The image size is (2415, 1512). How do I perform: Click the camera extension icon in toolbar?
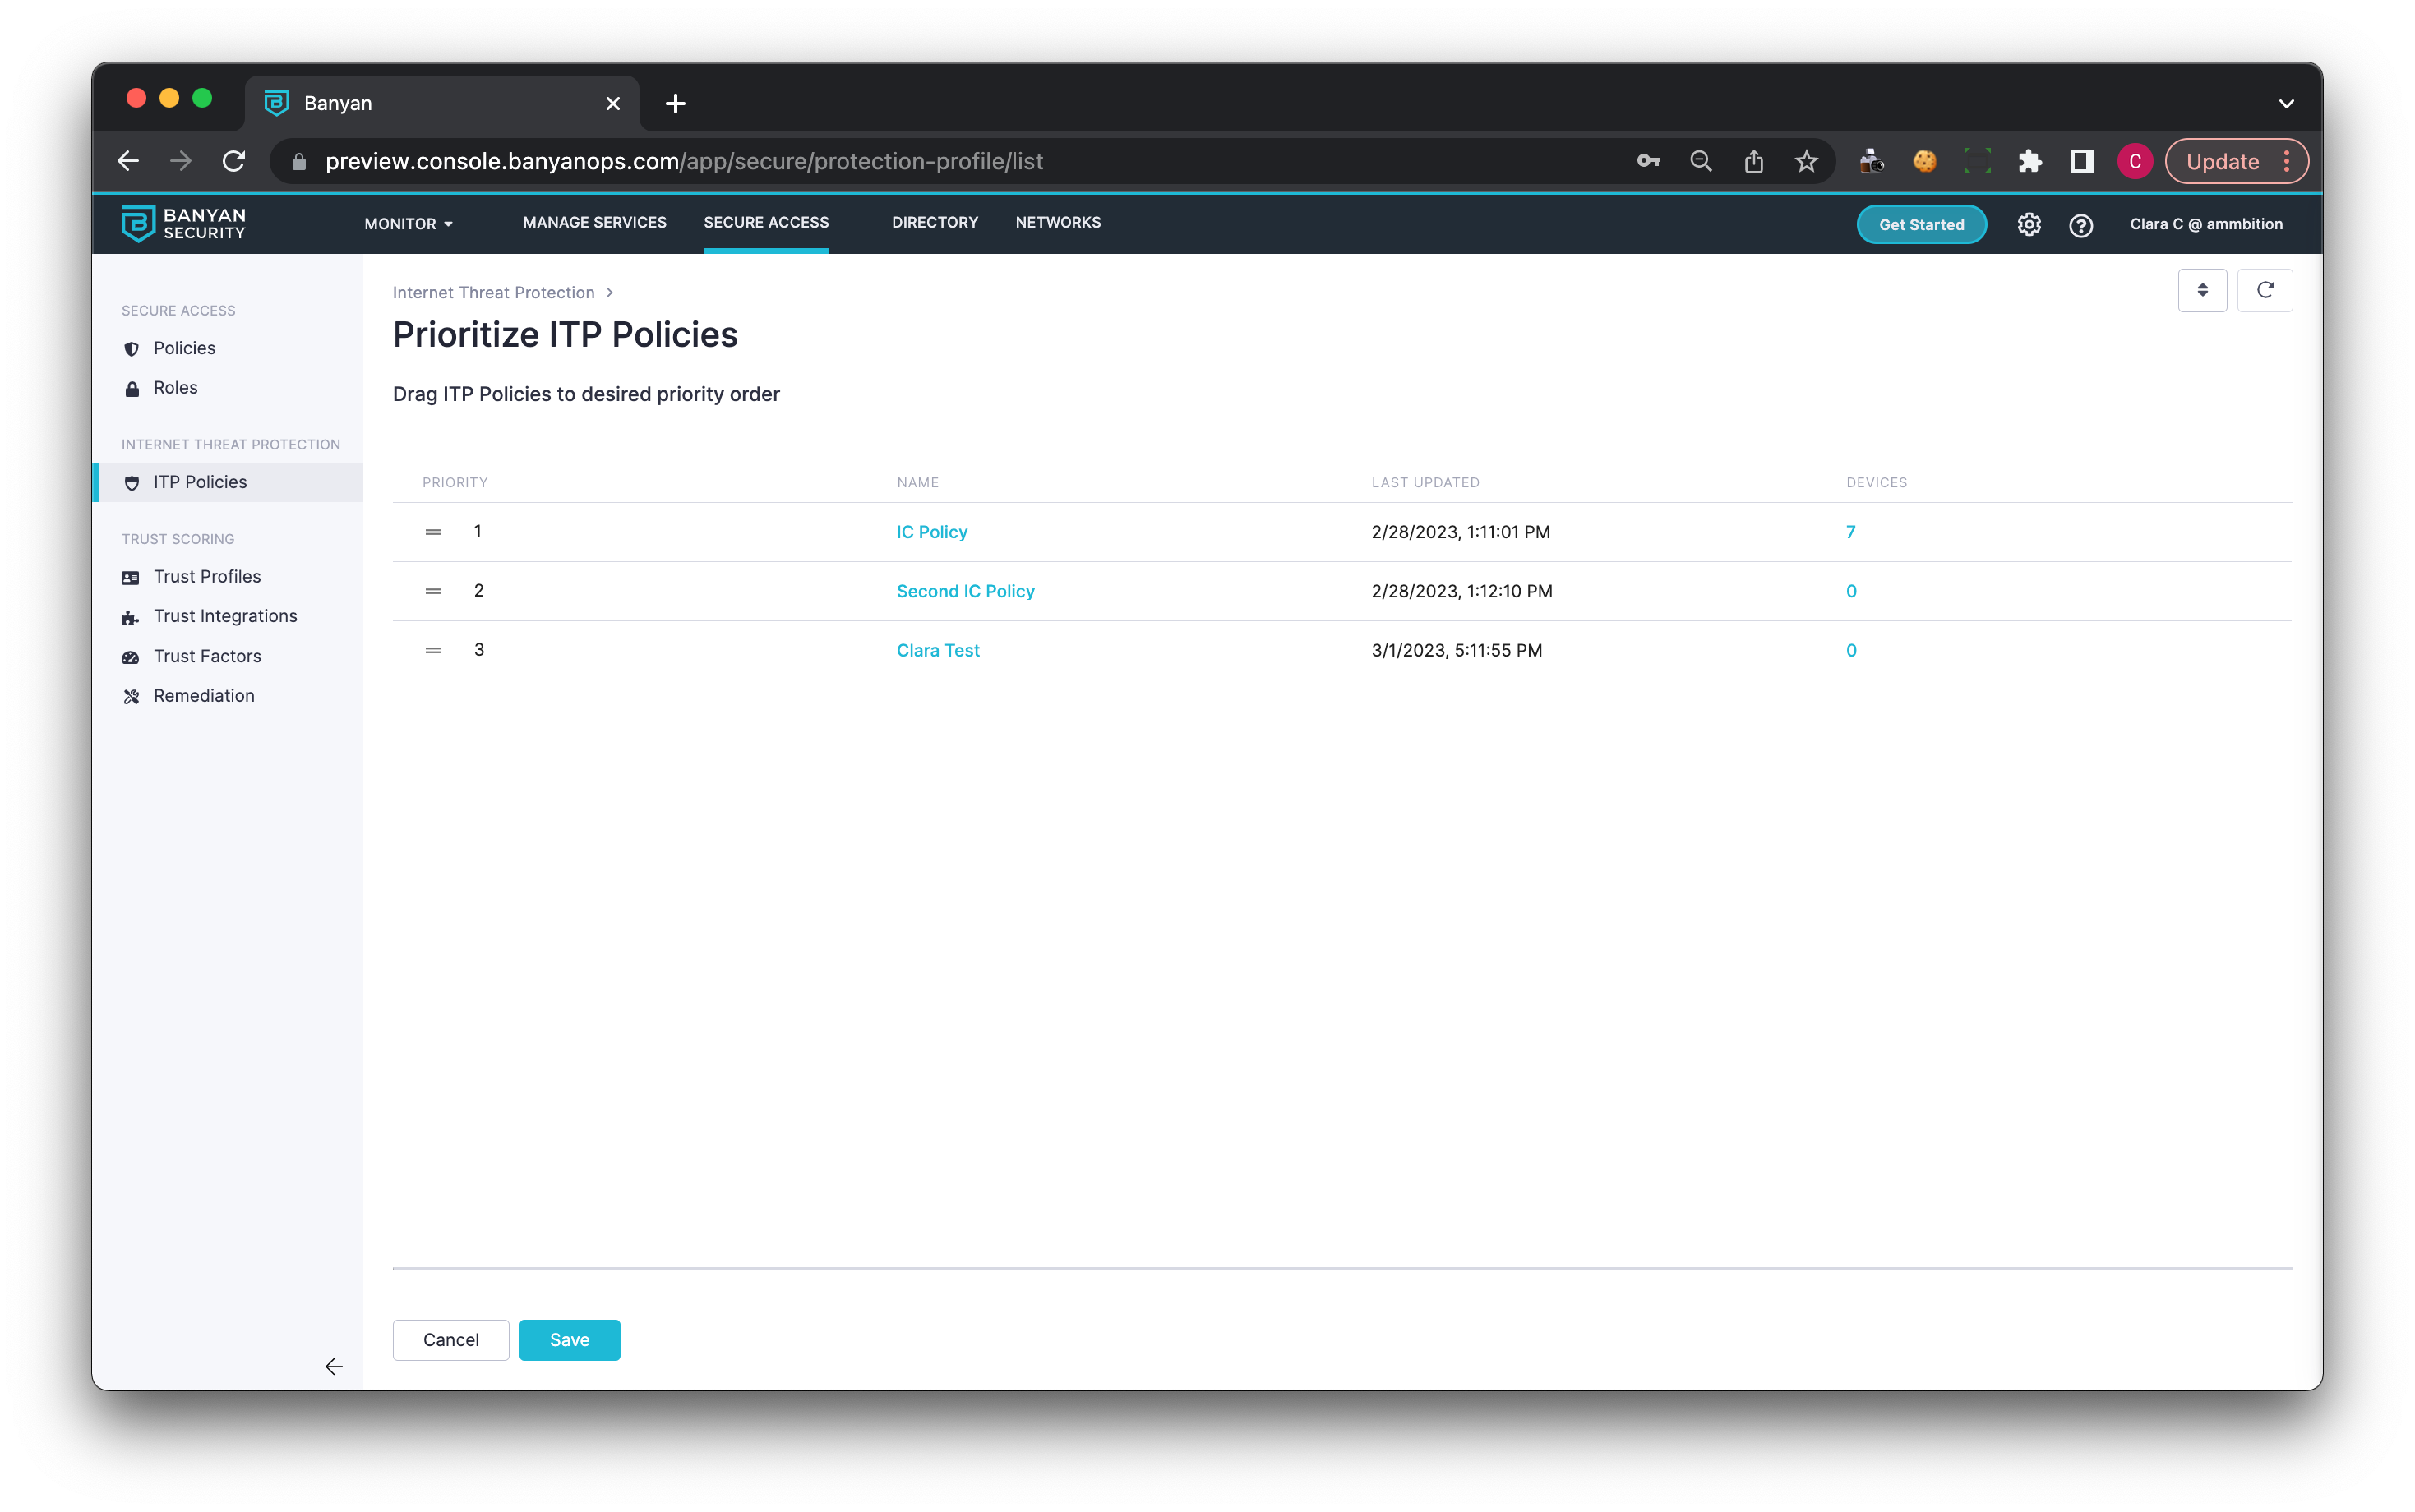click(1871, 161)
